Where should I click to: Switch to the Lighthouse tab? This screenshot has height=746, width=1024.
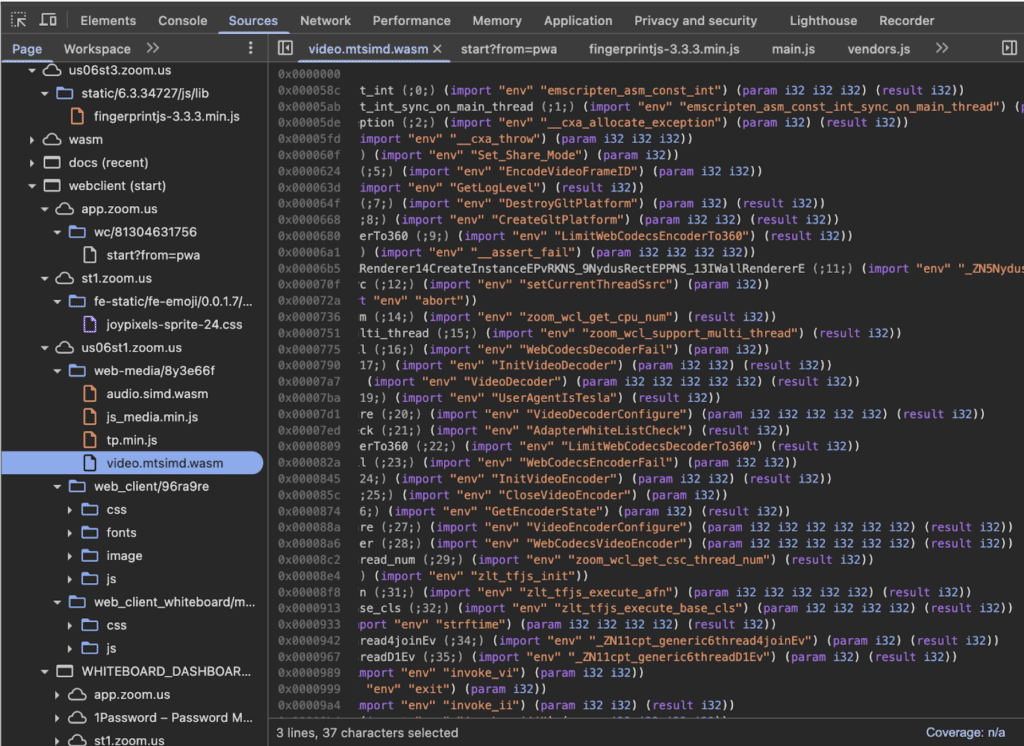click(x=823, y=20)
